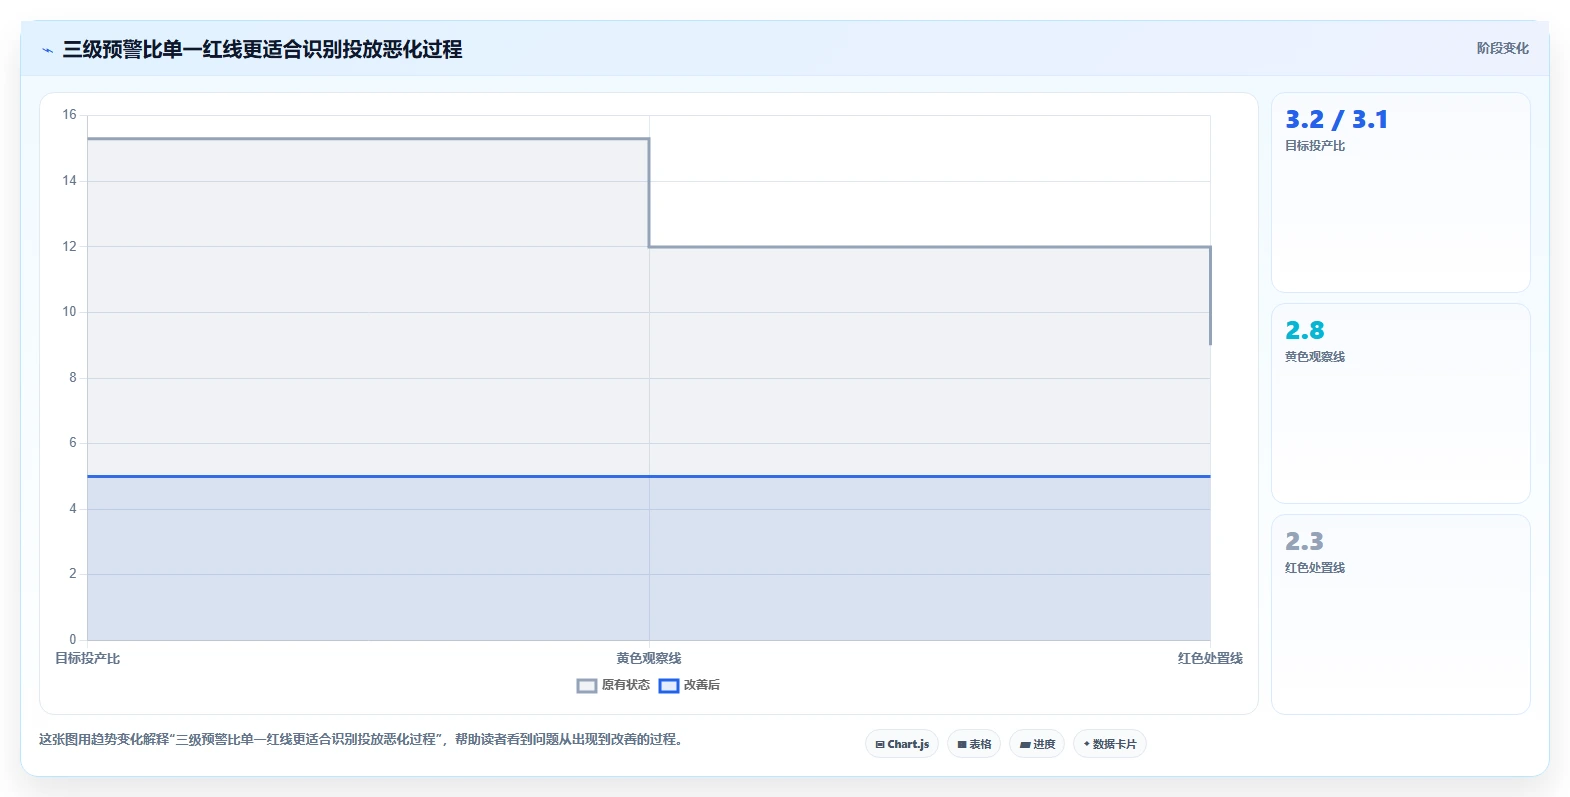Click the y-axis tick label 14
This screenshot has height=797, width=1570.
point(69,181)
